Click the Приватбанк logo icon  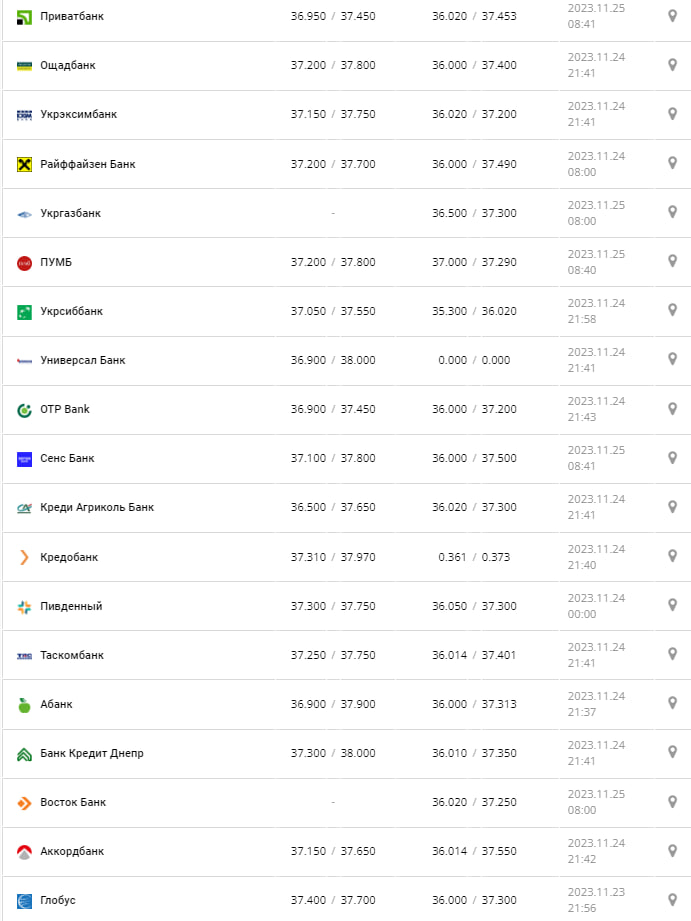click(25, 17)
